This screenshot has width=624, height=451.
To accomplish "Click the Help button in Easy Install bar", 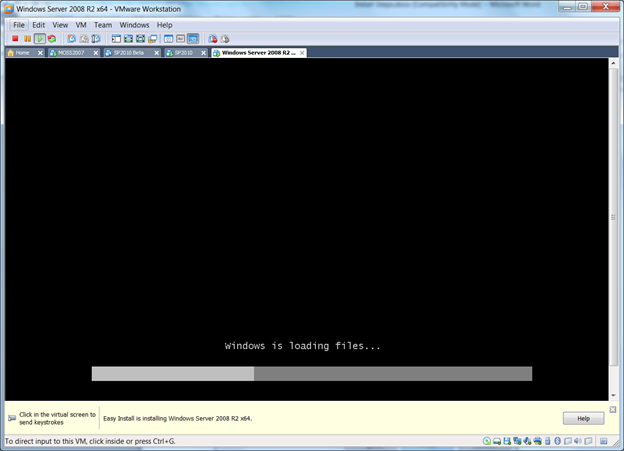I will pos(583,418).
